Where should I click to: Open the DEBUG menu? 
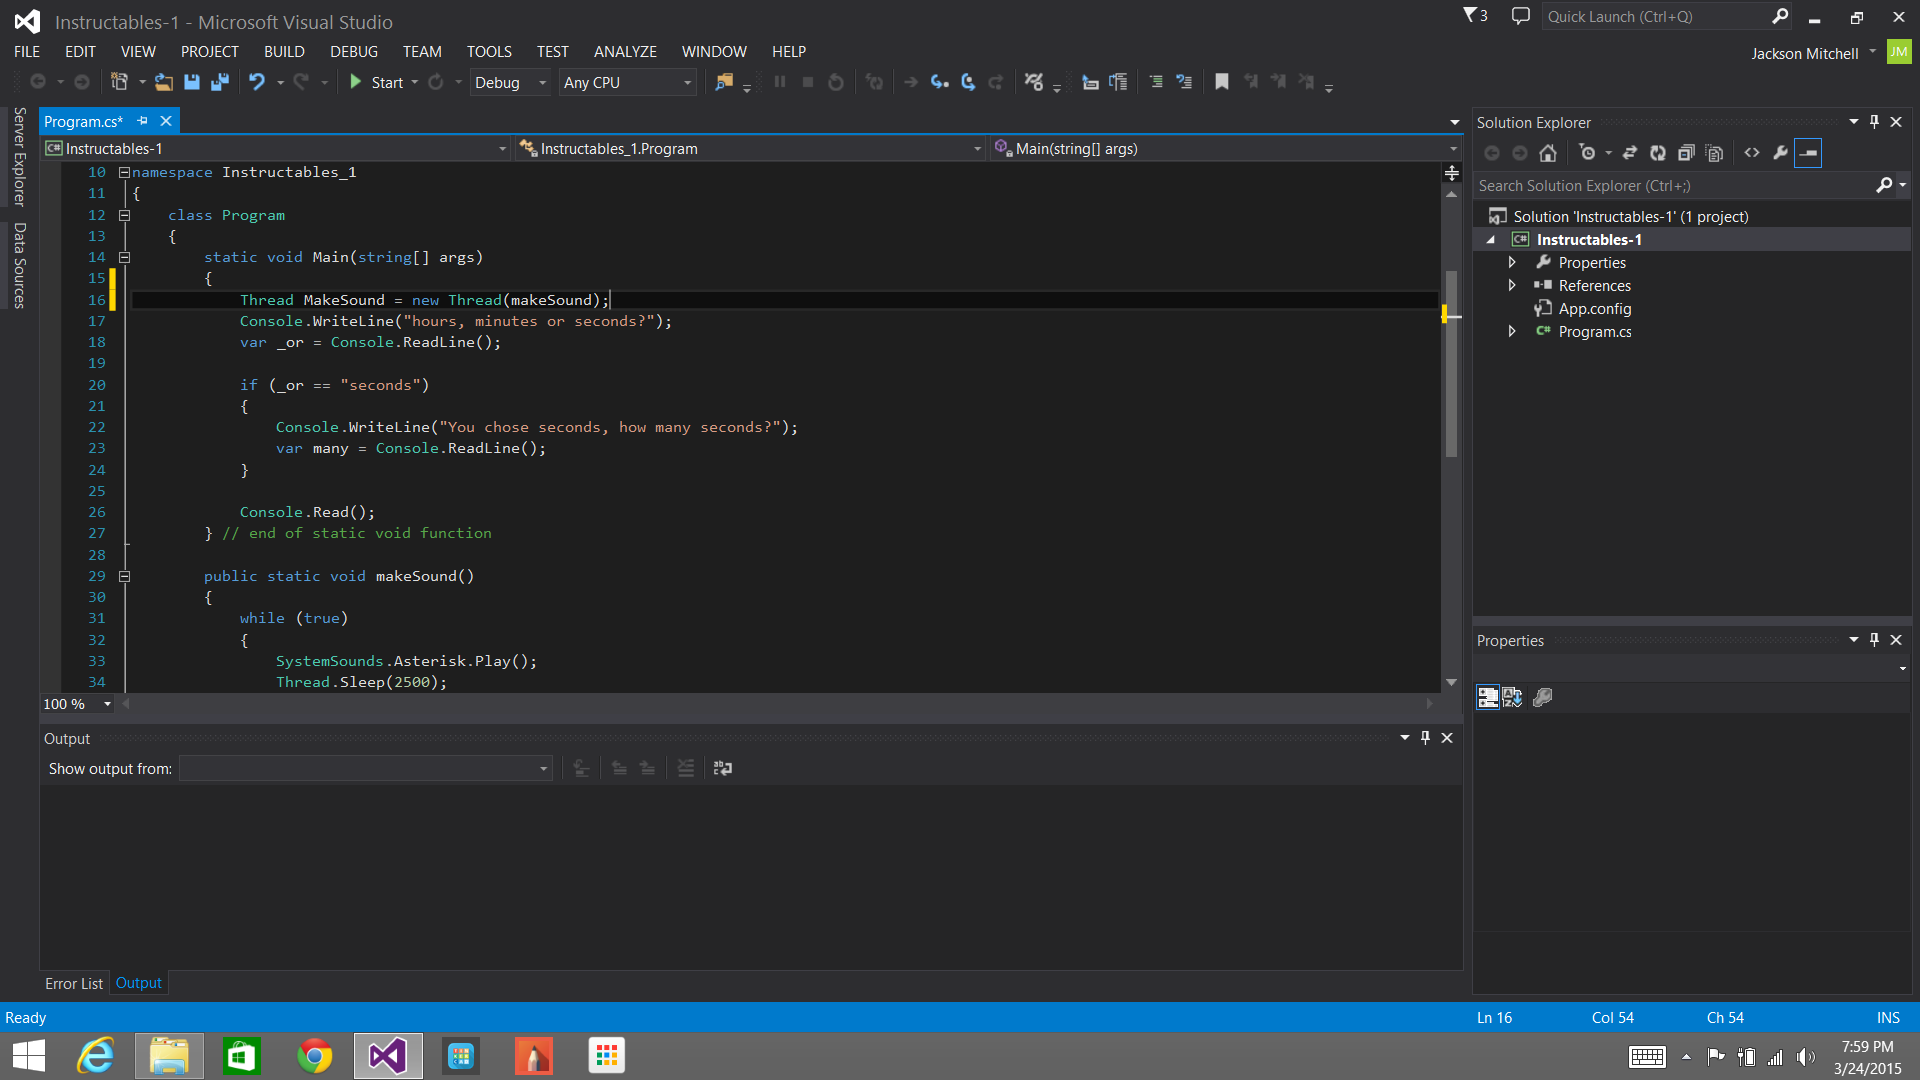tap(354, 52)
